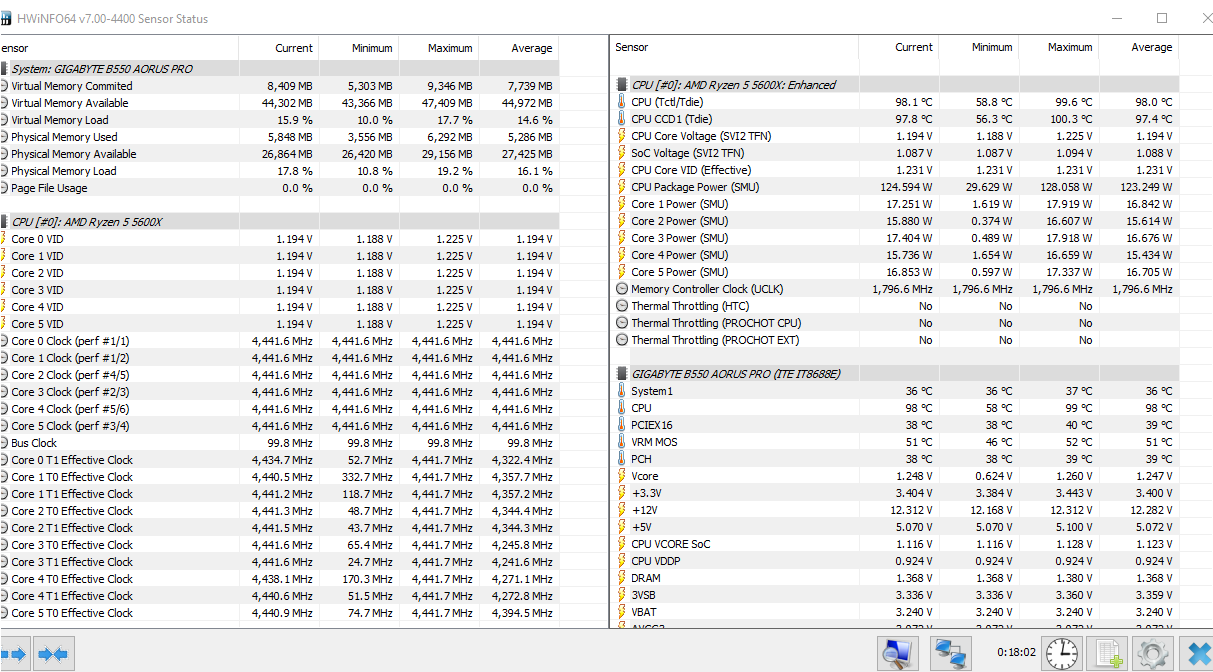Click thermometer icon beside PCH
Viewport: 1213px width, 672px height.
click(x=622, y=459)
